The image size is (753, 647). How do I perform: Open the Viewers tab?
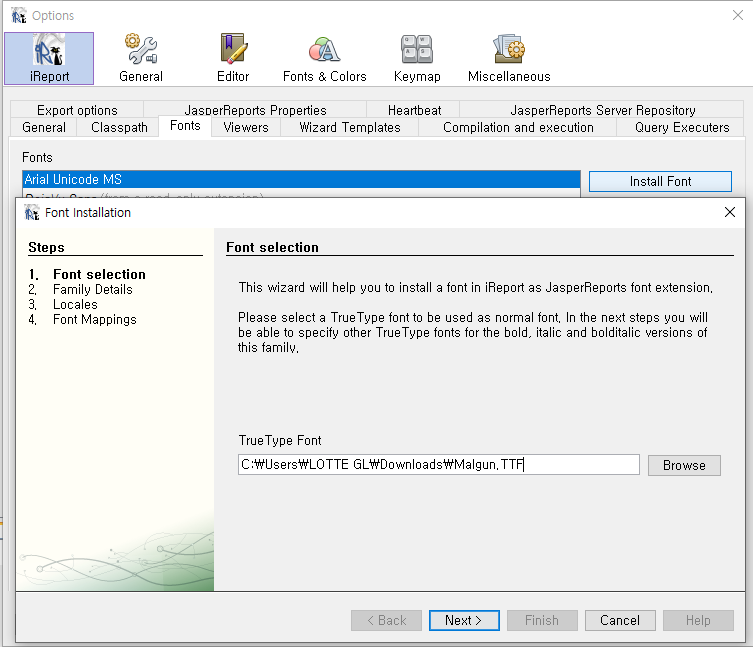(x=245, y=127)
